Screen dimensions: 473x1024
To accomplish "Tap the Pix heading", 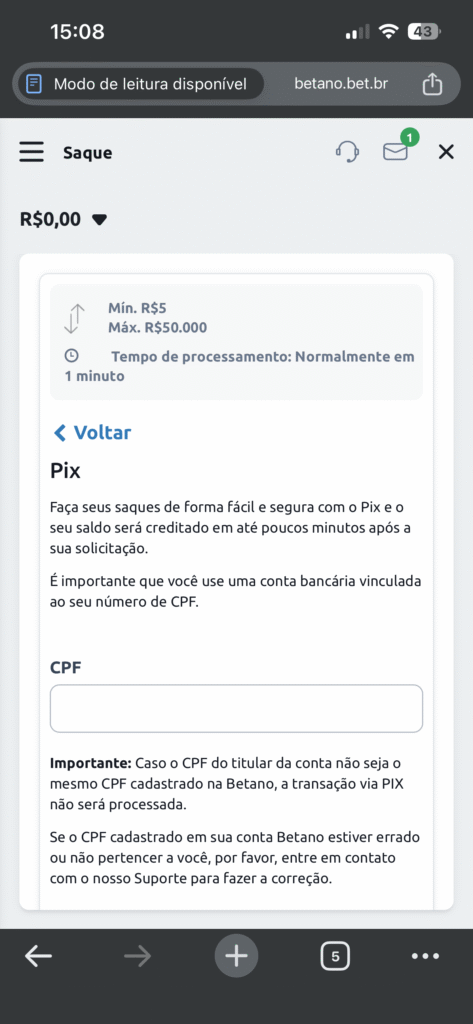I will [x=65, y=471].
